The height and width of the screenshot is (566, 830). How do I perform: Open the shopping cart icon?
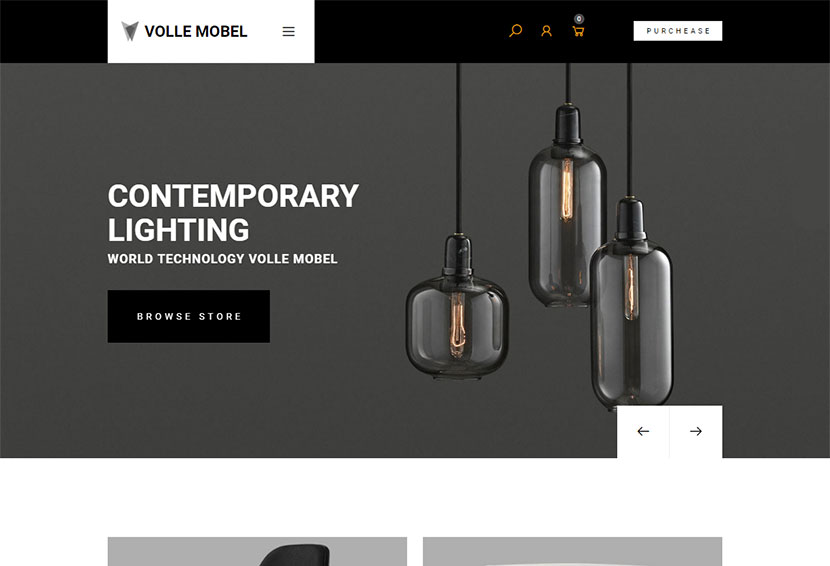click(x=578, y=31)
